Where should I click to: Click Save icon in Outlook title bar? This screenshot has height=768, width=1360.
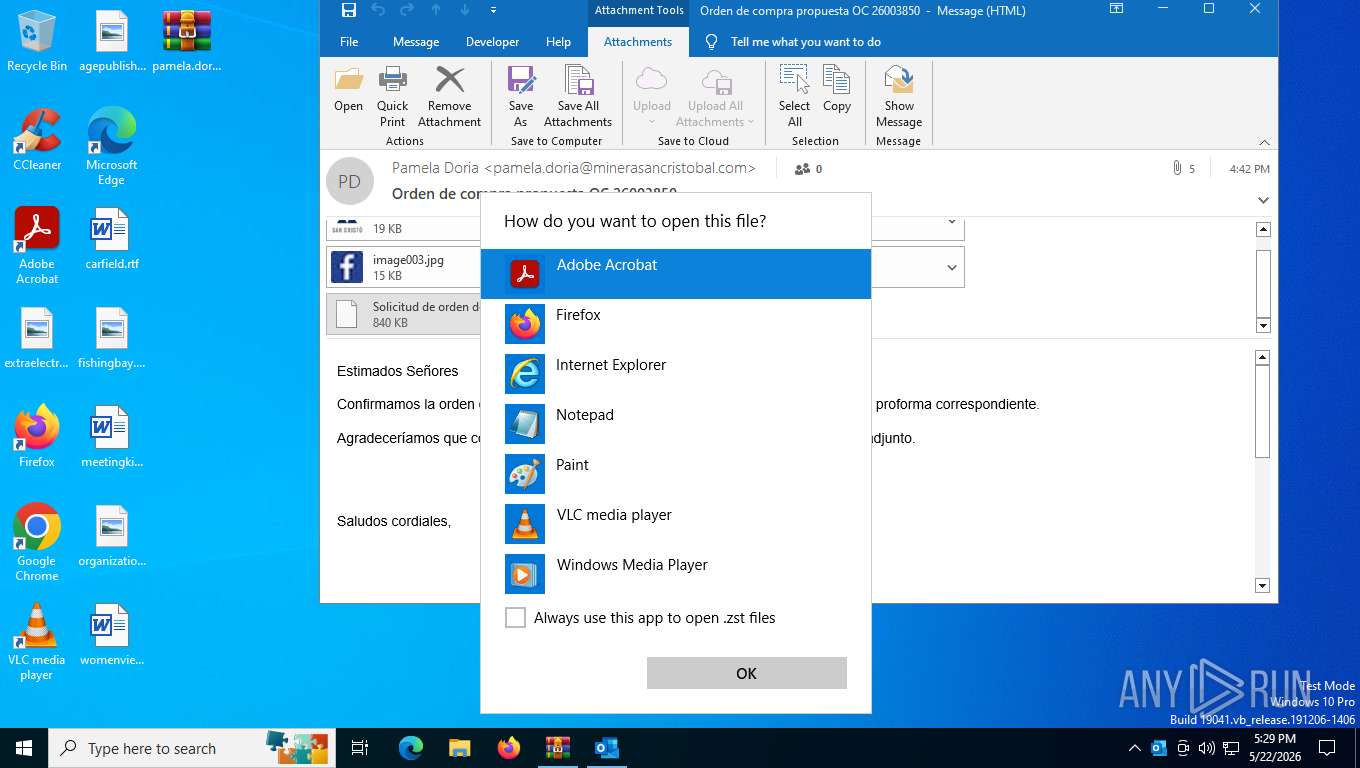(x=348, y=10)
